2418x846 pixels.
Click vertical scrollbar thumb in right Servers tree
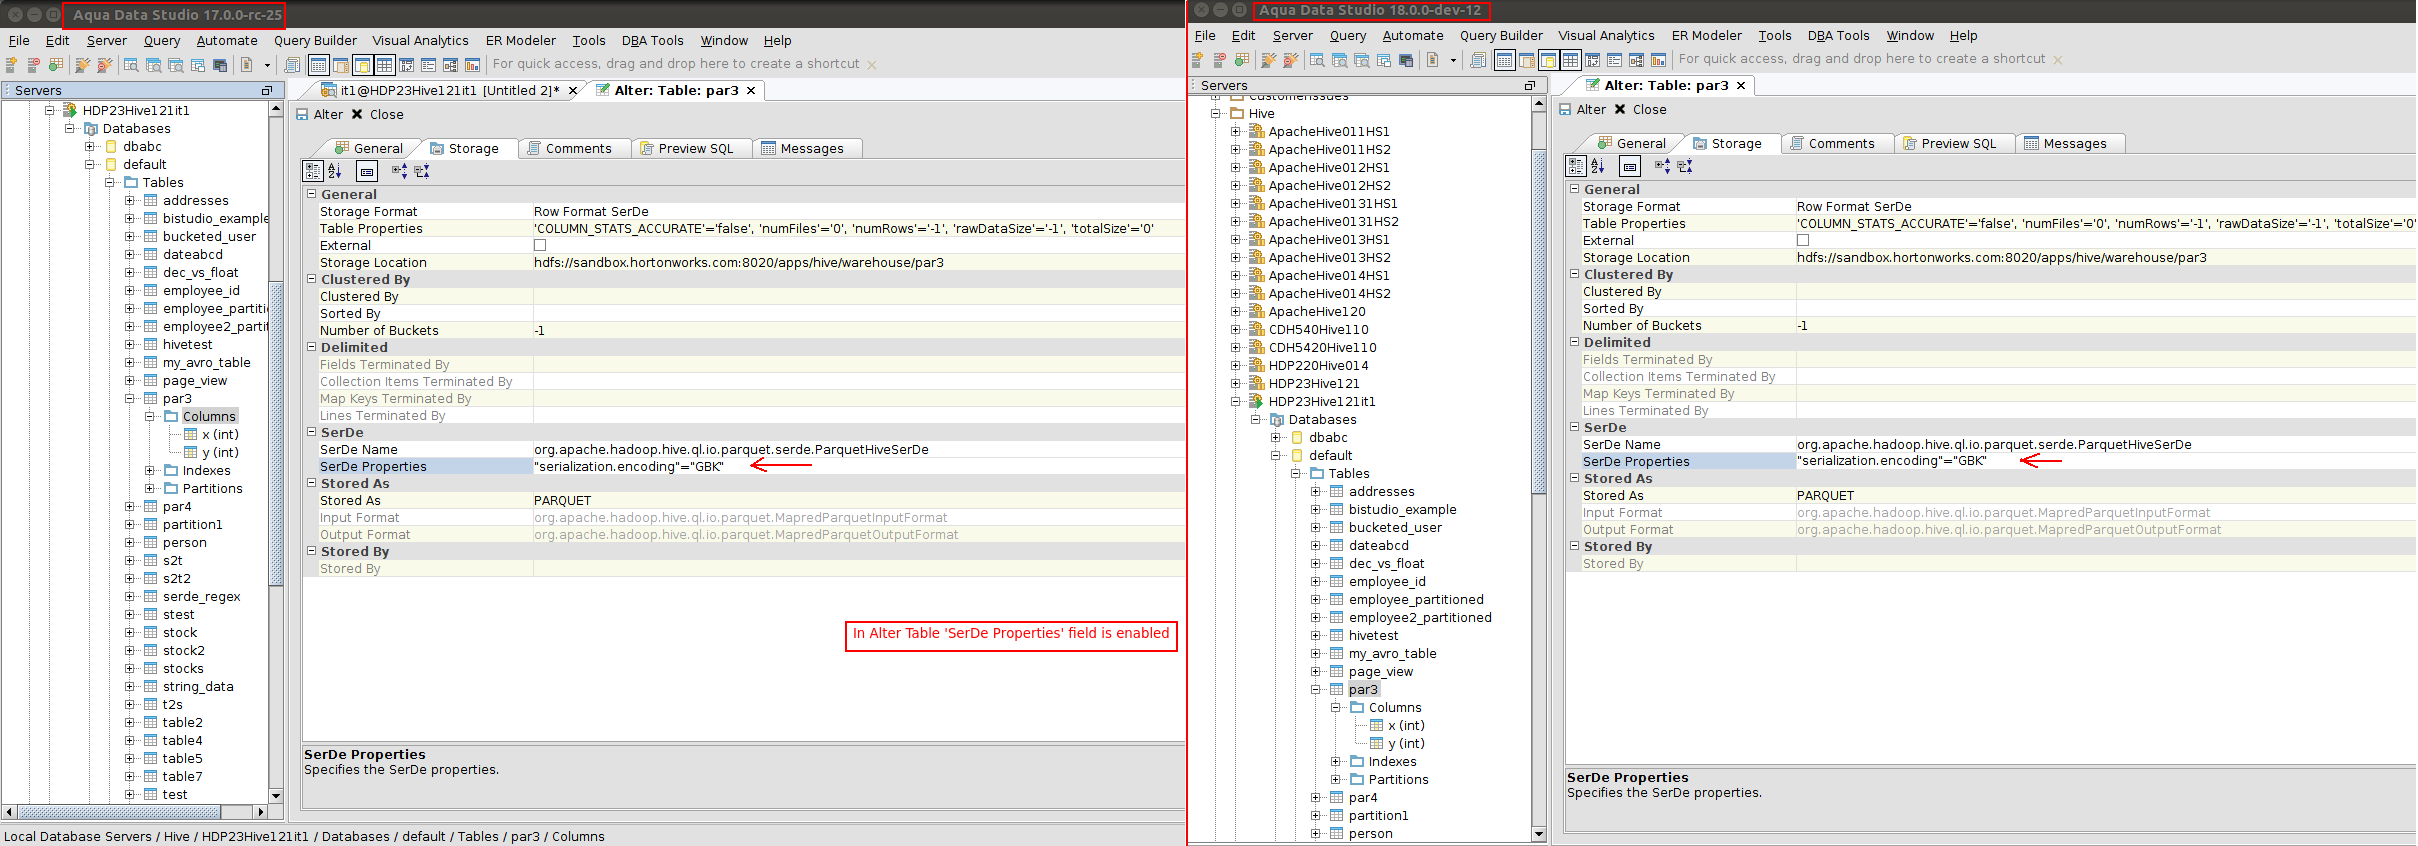[1539, 322]
